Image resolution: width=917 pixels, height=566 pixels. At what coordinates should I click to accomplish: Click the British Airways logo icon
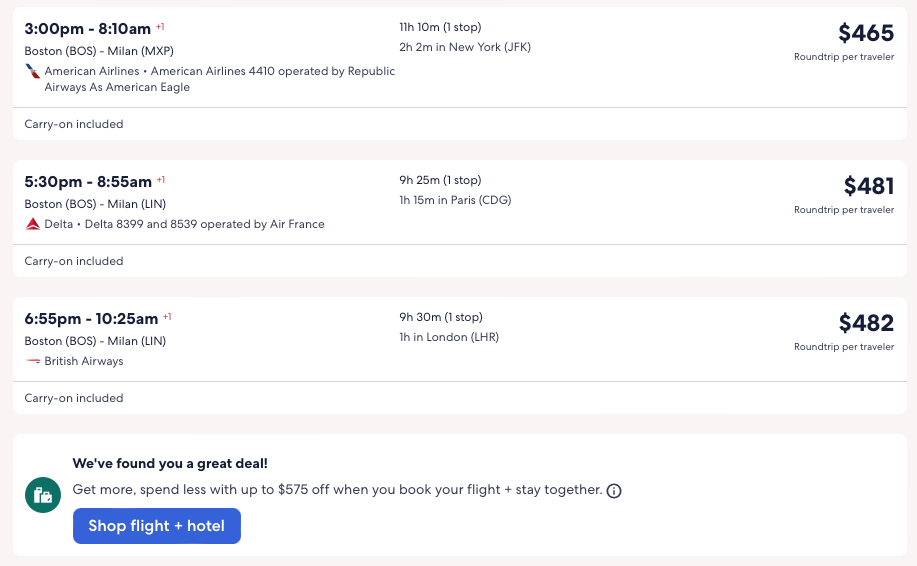(x=33, y=361)
